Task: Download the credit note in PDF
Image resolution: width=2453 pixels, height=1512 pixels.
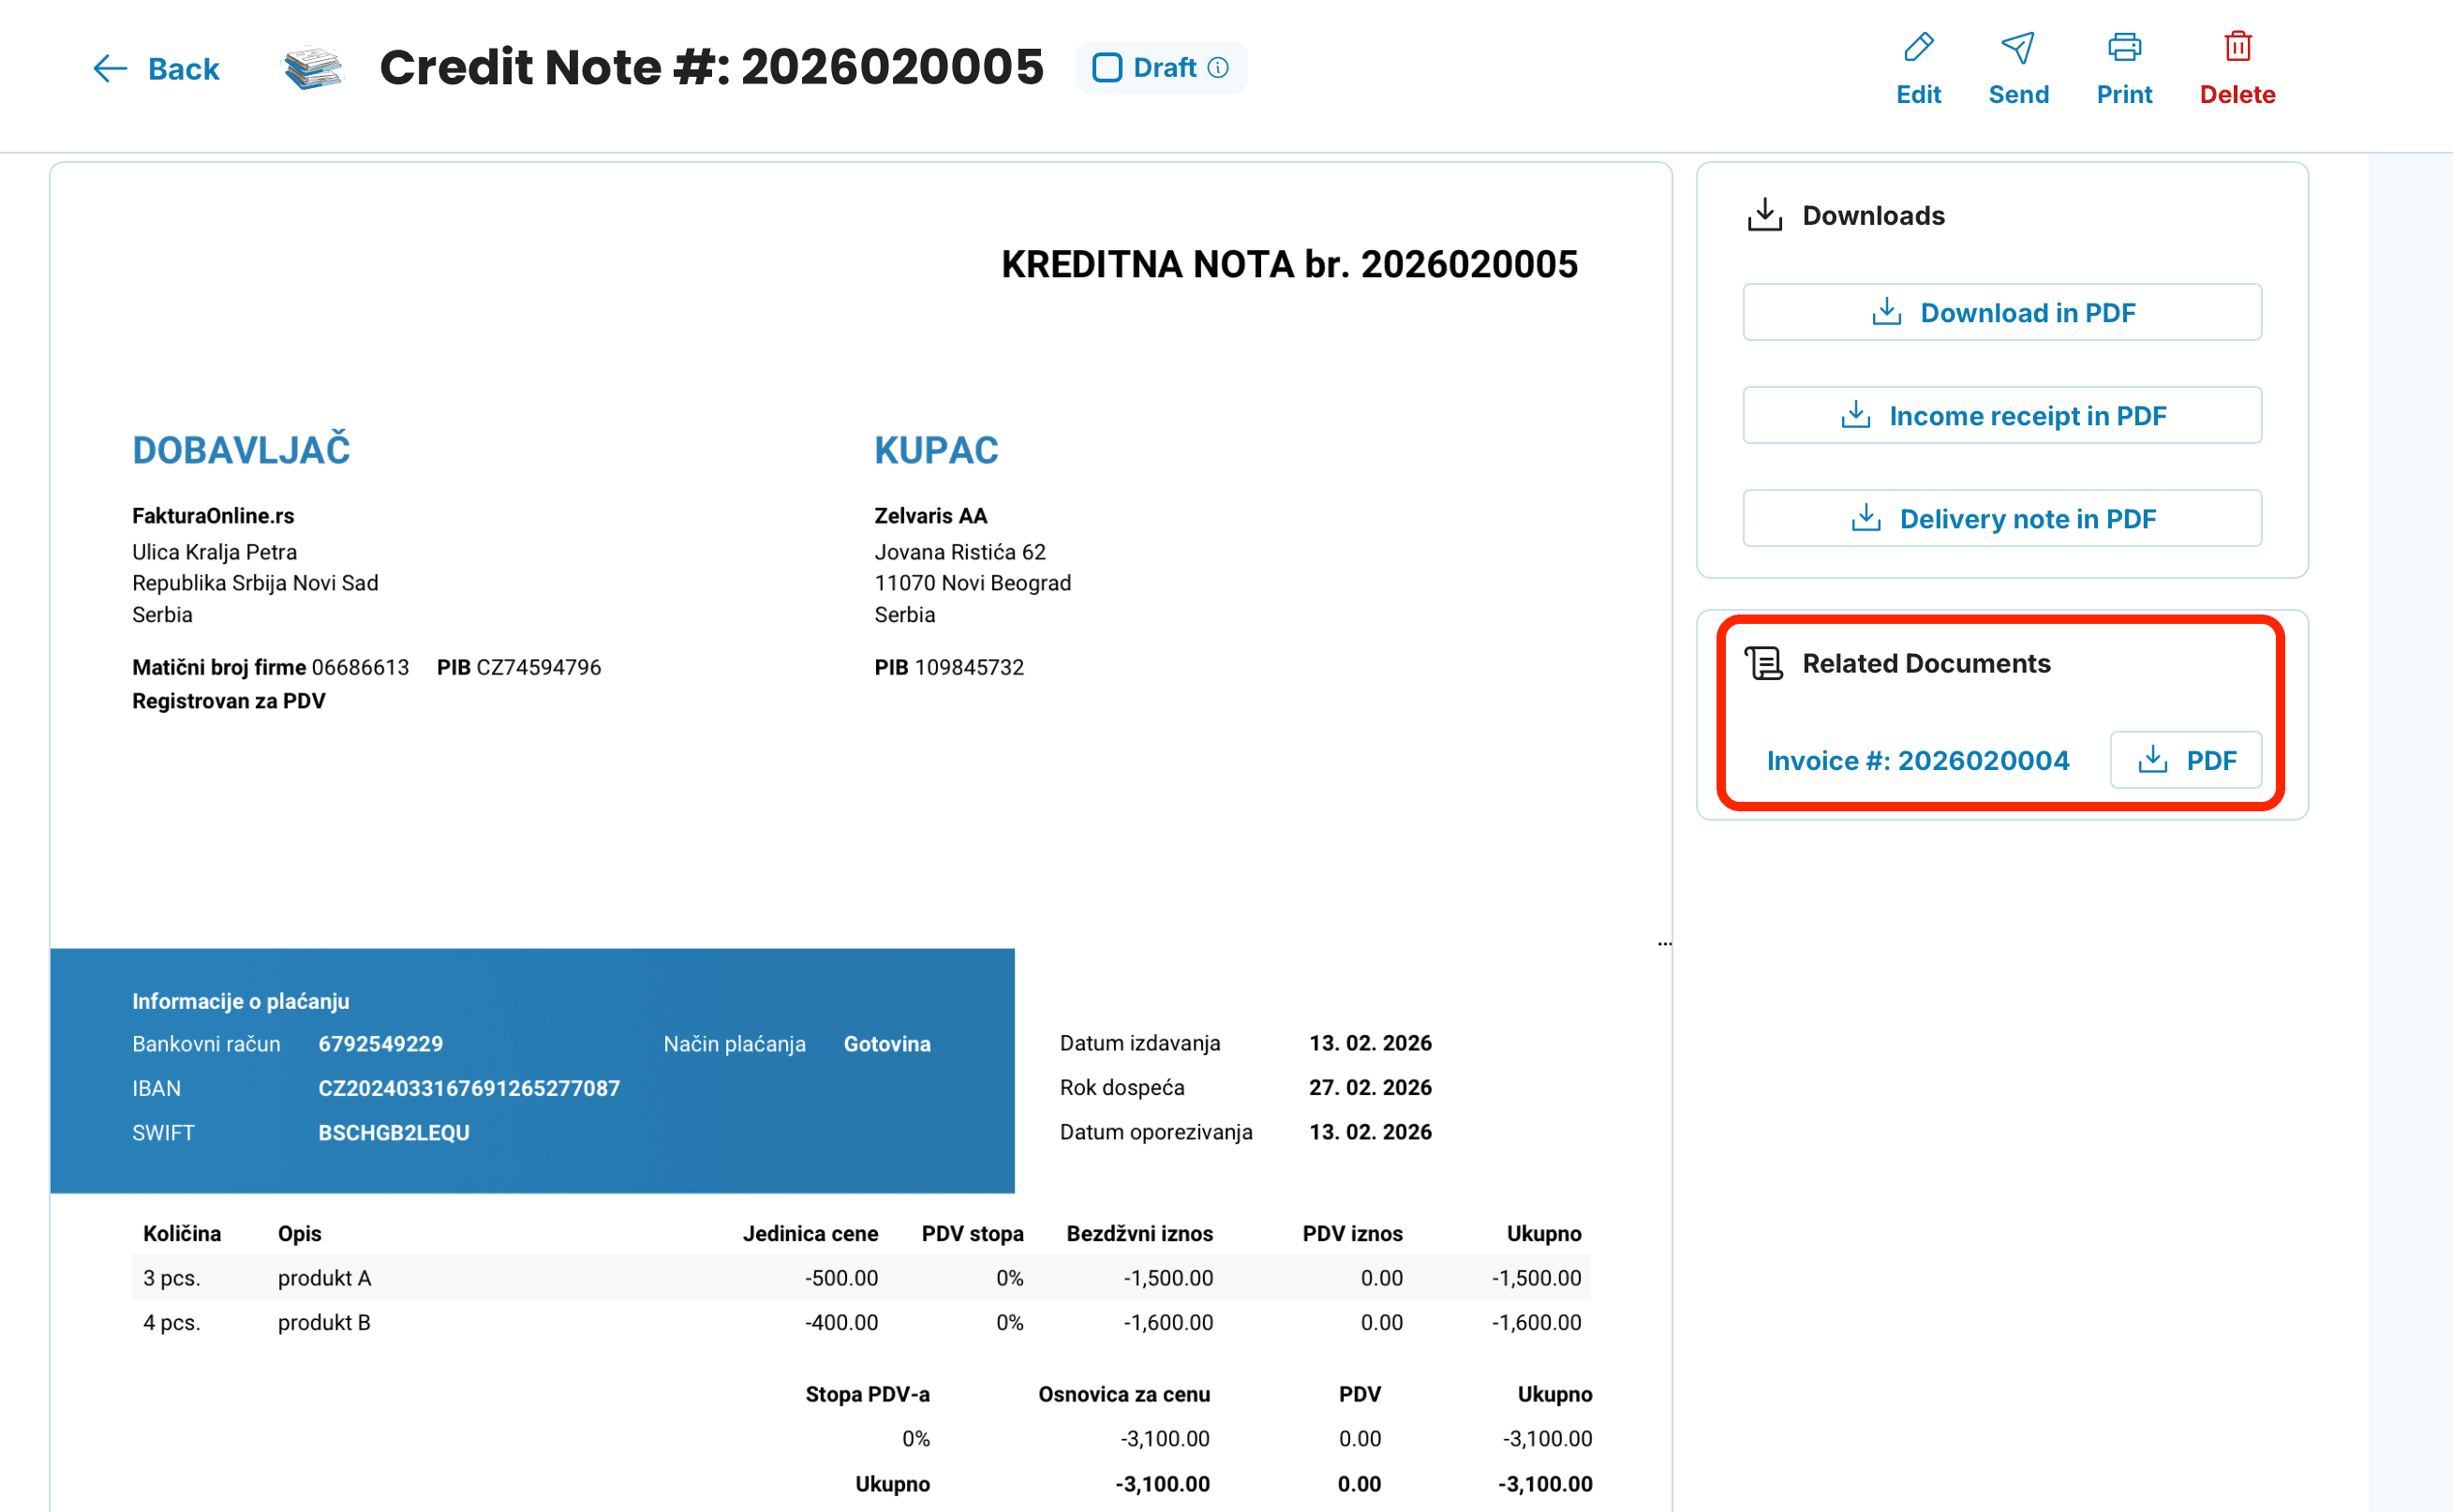Action: click(2001, 312)
